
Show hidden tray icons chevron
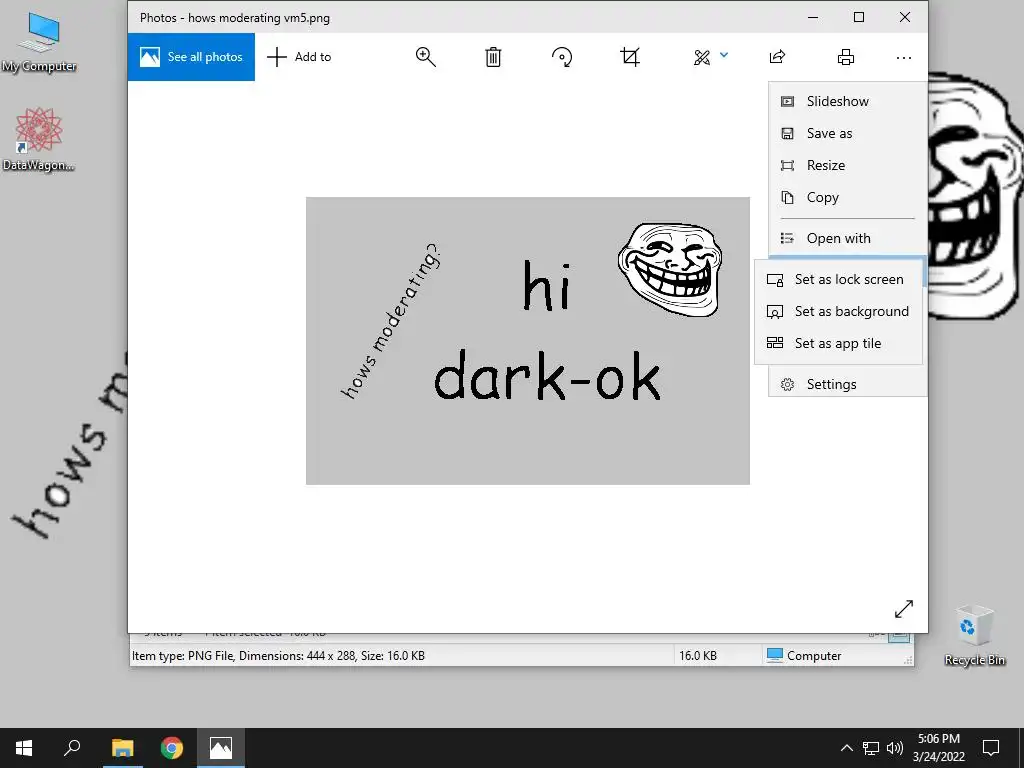pos(846,748)
